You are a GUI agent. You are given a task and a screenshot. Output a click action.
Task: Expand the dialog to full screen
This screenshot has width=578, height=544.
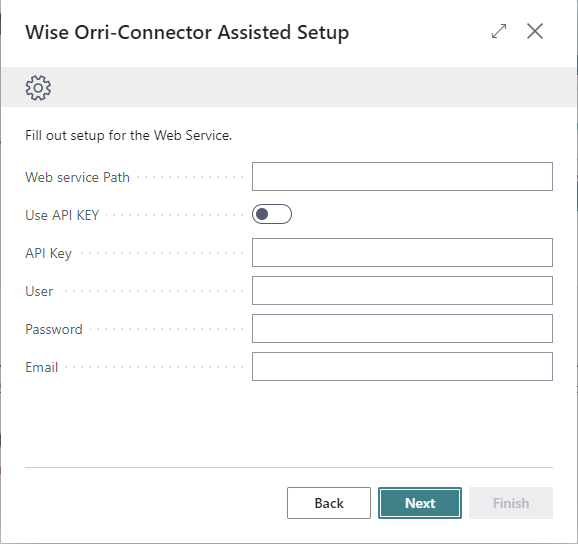pos(499,31)
